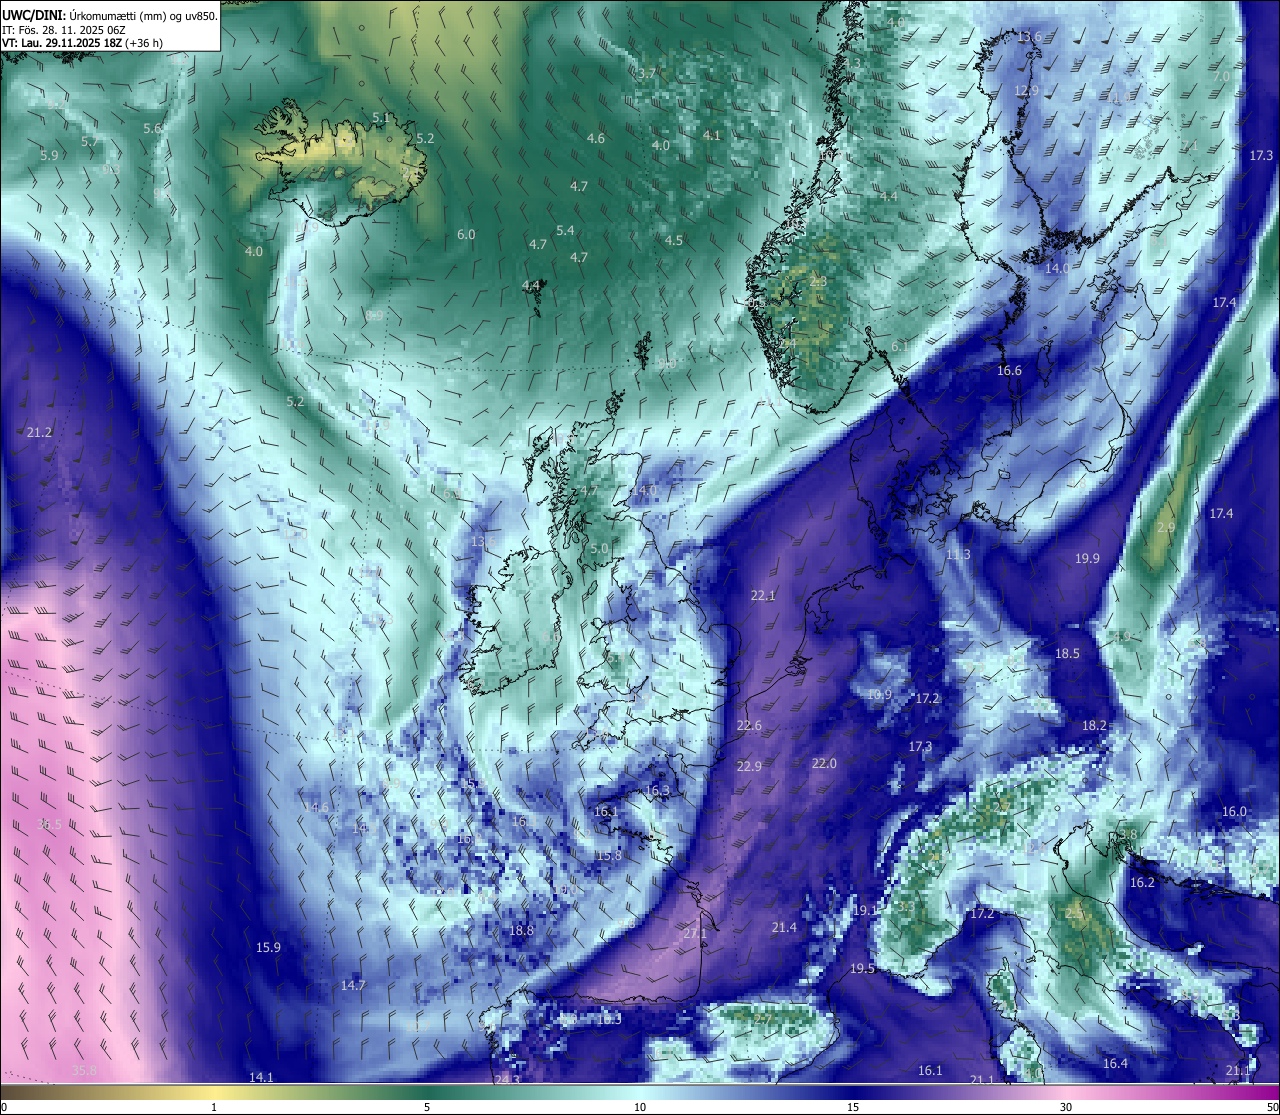This screenshot has height=1115, width=1280.
Task: Click the map value '22.1'
Action: 763,595
